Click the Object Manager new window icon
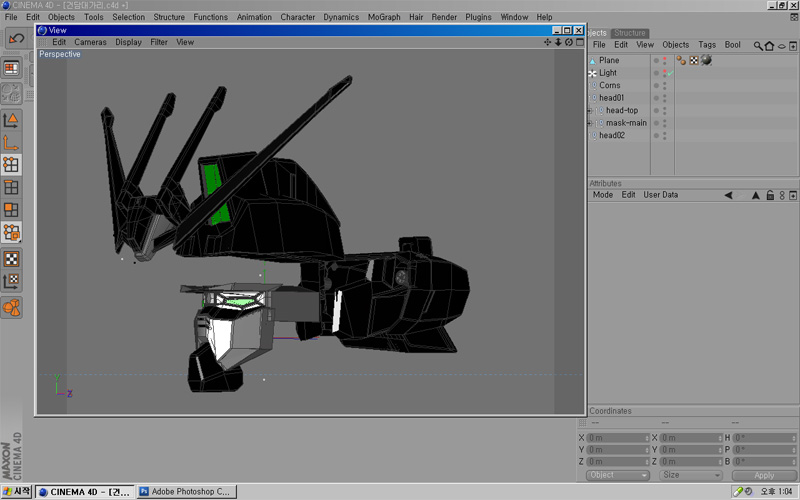 click(793, 46)
